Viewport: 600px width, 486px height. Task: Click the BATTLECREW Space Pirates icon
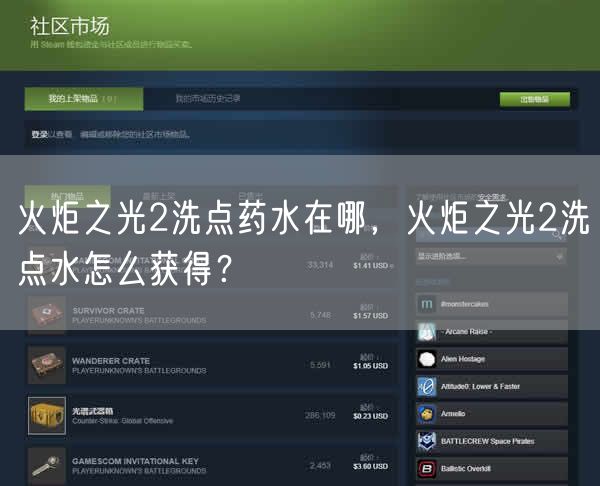[x=426, y=441]
